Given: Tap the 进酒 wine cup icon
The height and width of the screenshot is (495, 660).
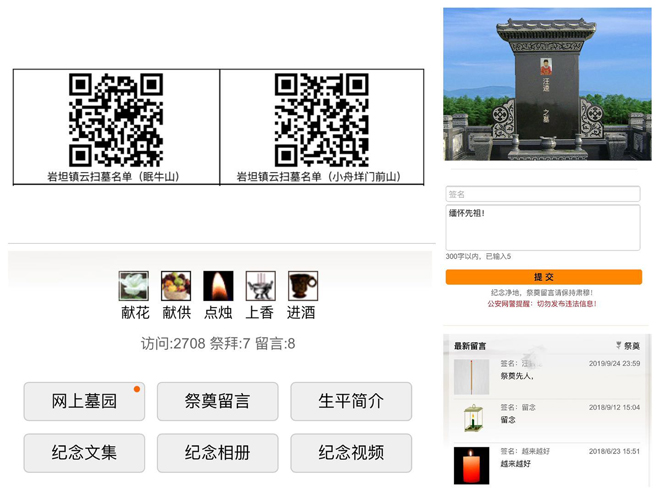Looking at the screenshot, I should click(x=303, y=285).
